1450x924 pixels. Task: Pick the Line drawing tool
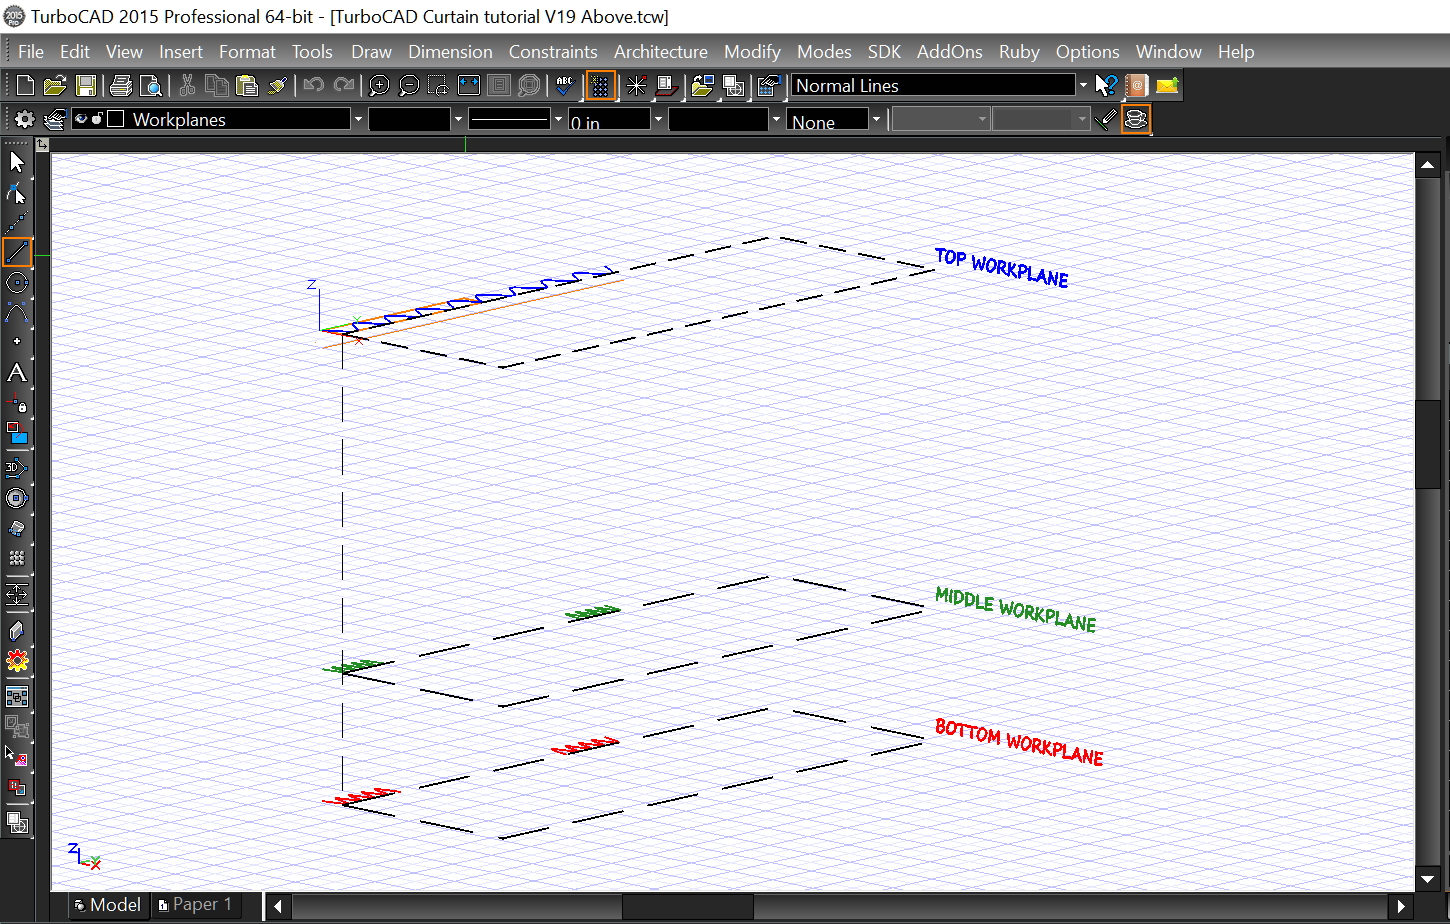tap(17, 253)
